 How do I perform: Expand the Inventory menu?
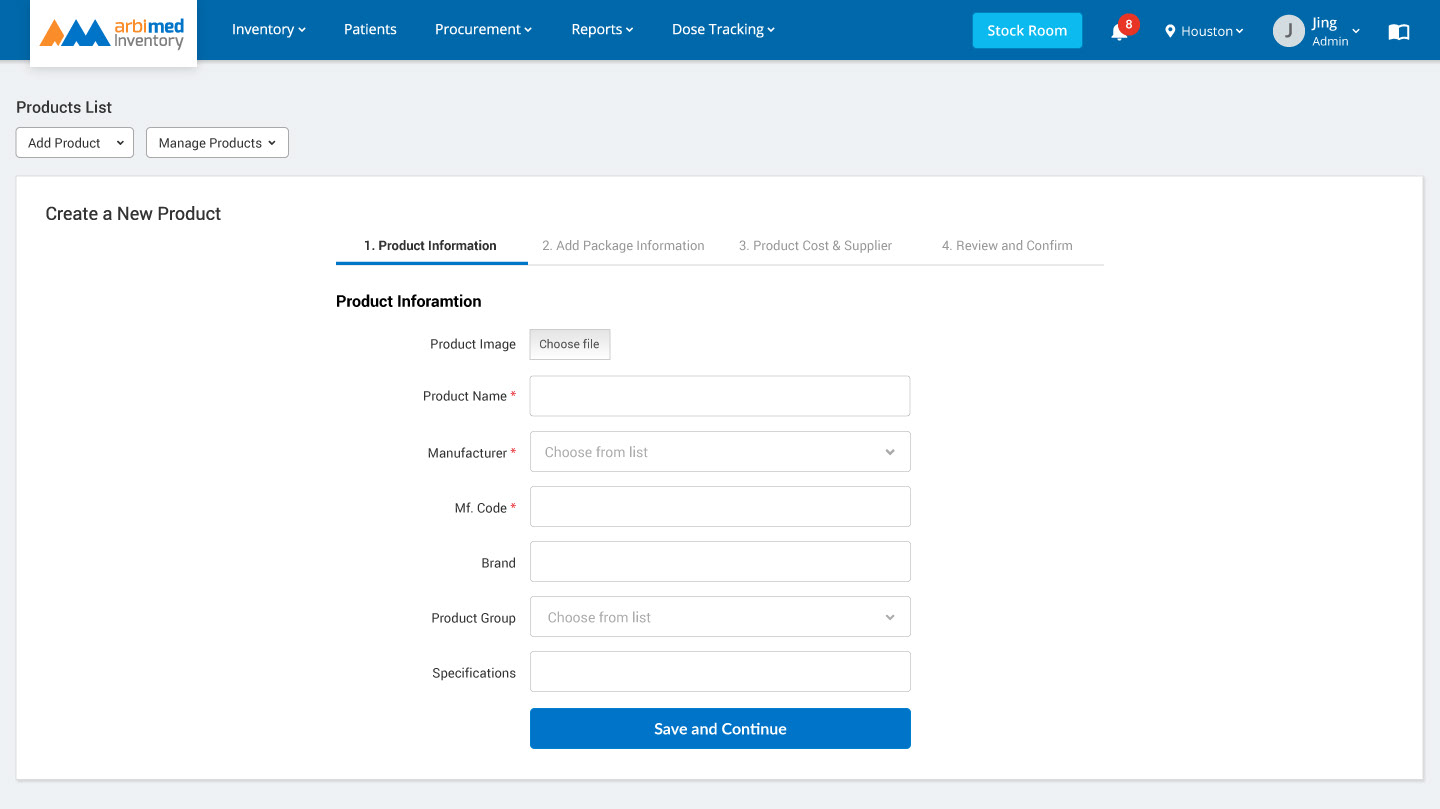(x=268, y=30)
